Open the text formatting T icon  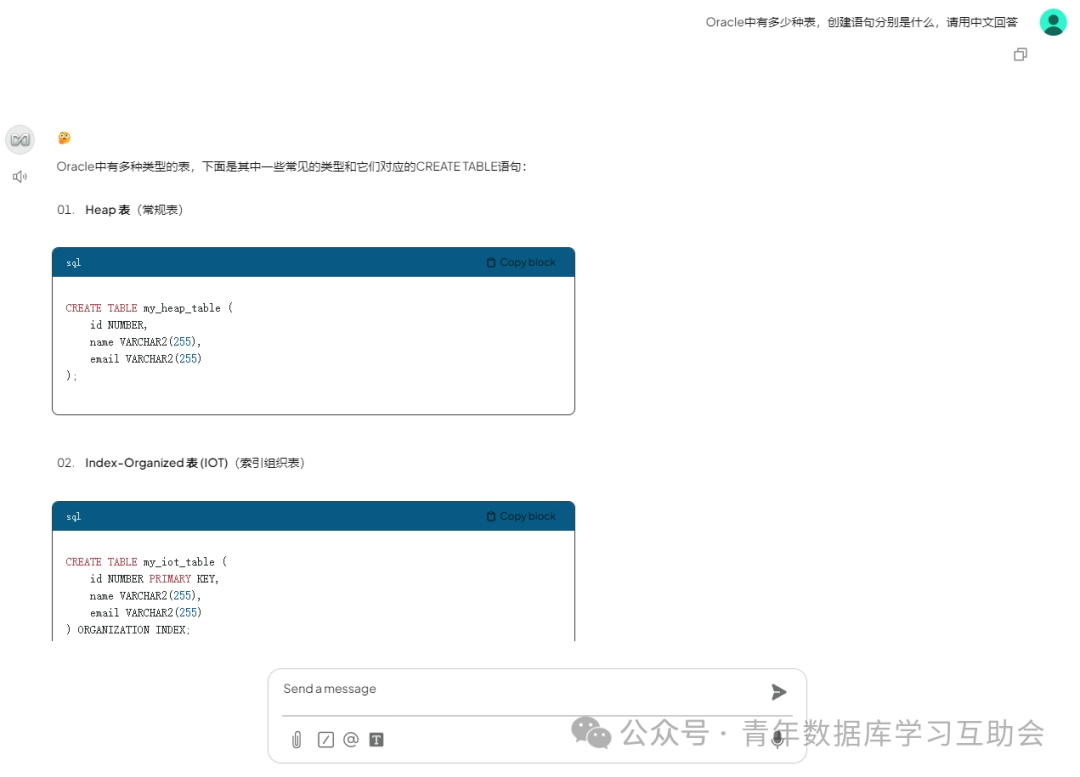tap(376, 739)
